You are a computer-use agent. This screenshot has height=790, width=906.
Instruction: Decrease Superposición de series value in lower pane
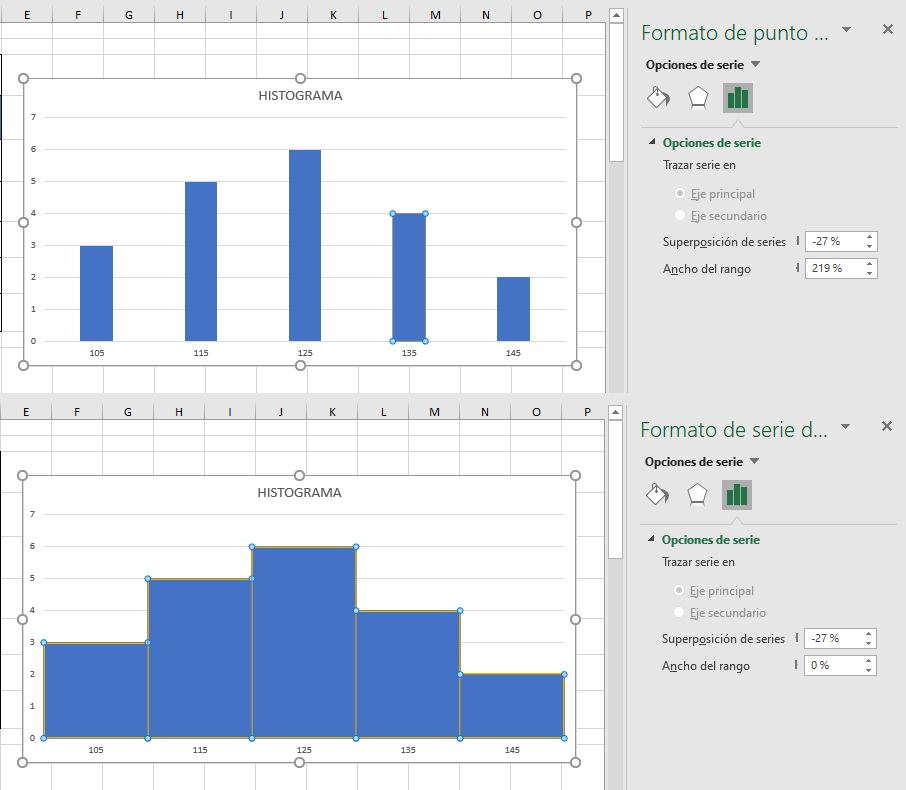pyautogui.click(x=868, y=643)
